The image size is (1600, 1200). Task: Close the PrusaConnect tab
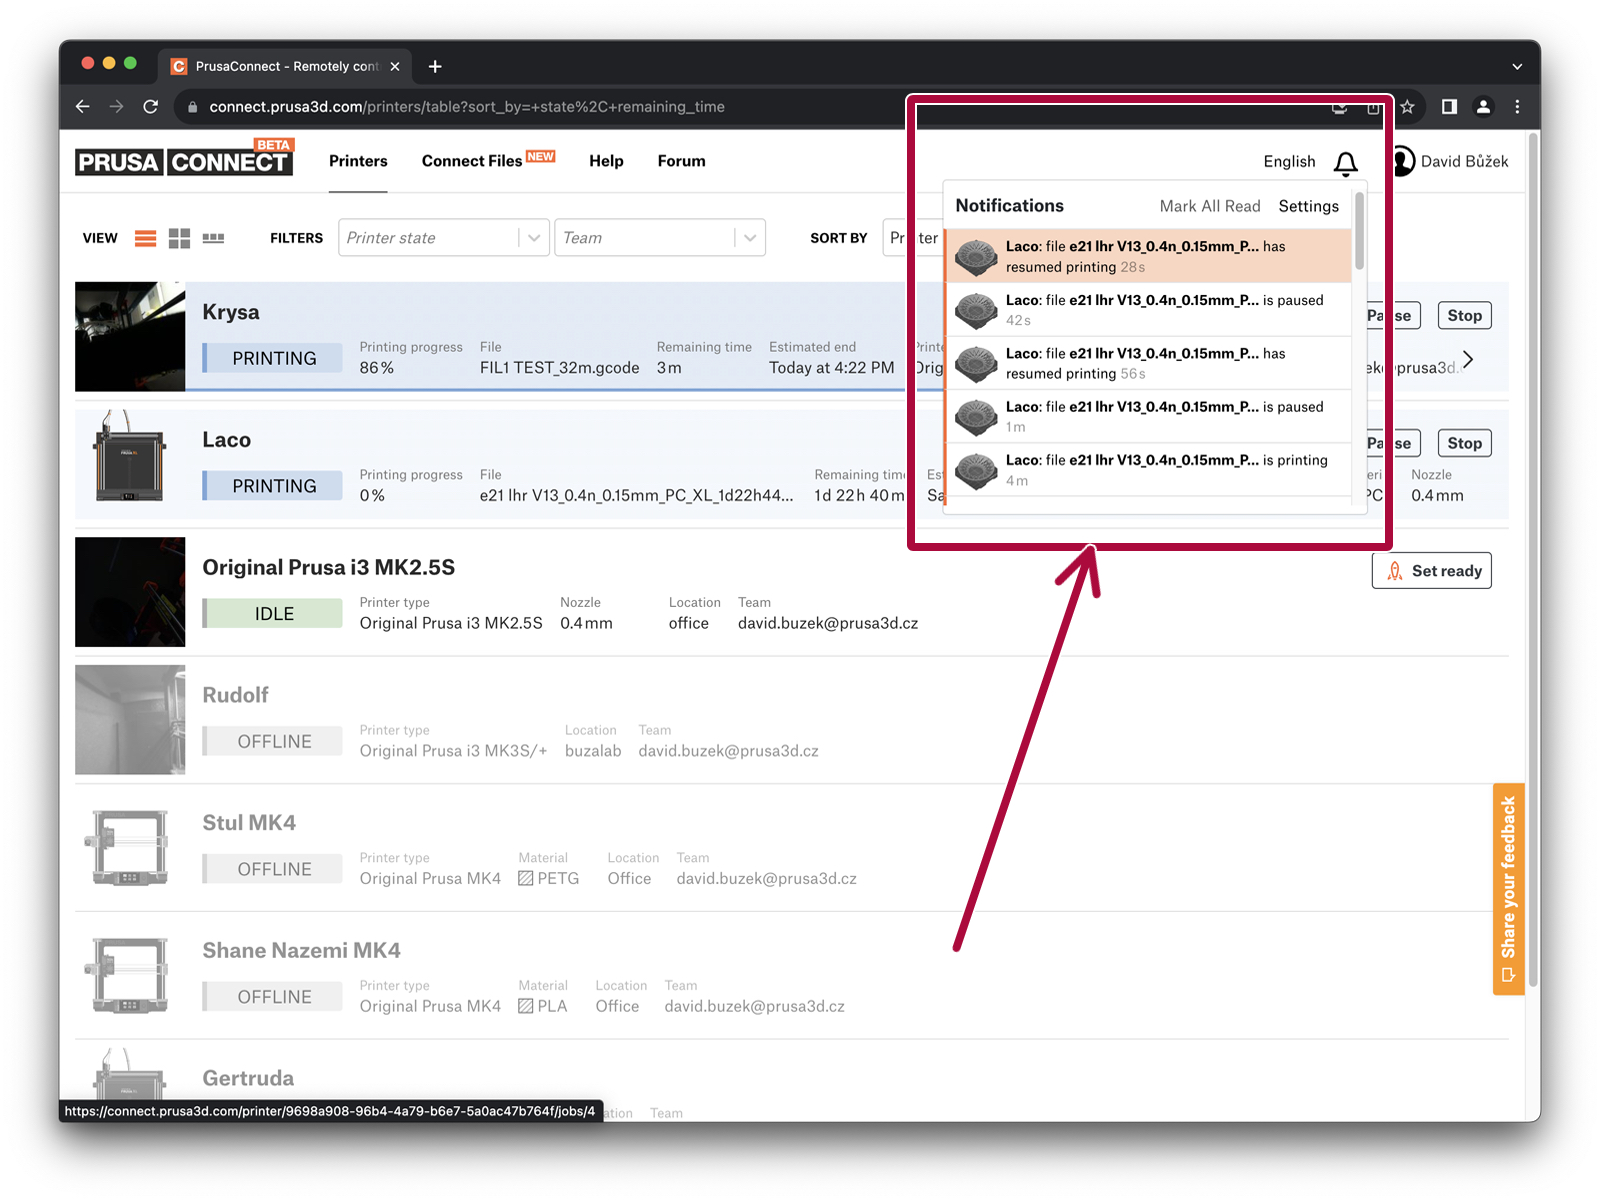tap(395, 67)
